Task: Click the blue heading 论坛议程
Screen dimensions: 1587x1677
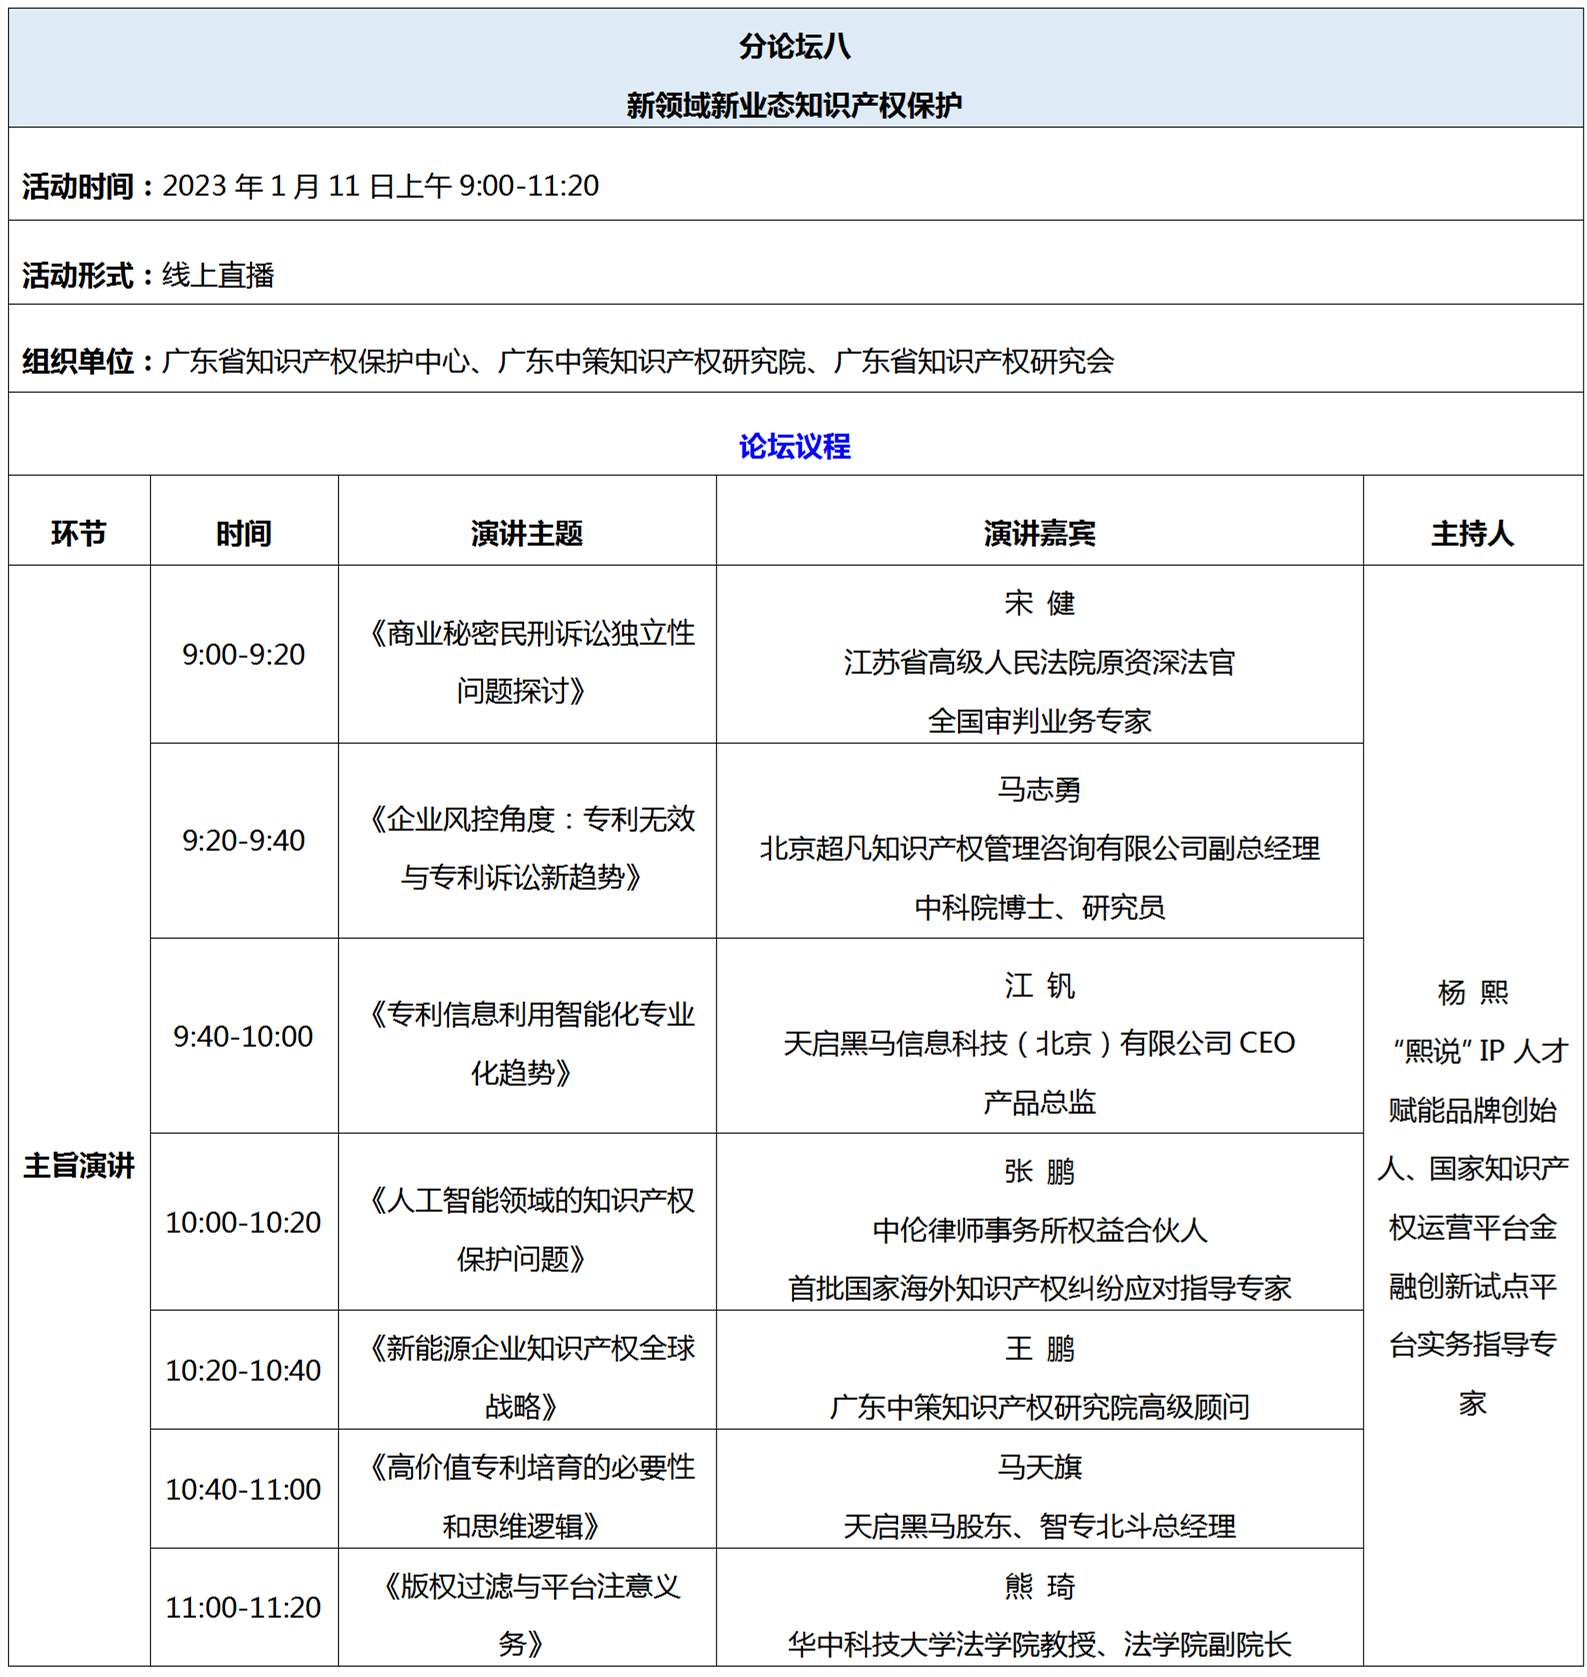Action: pos(794,446)
